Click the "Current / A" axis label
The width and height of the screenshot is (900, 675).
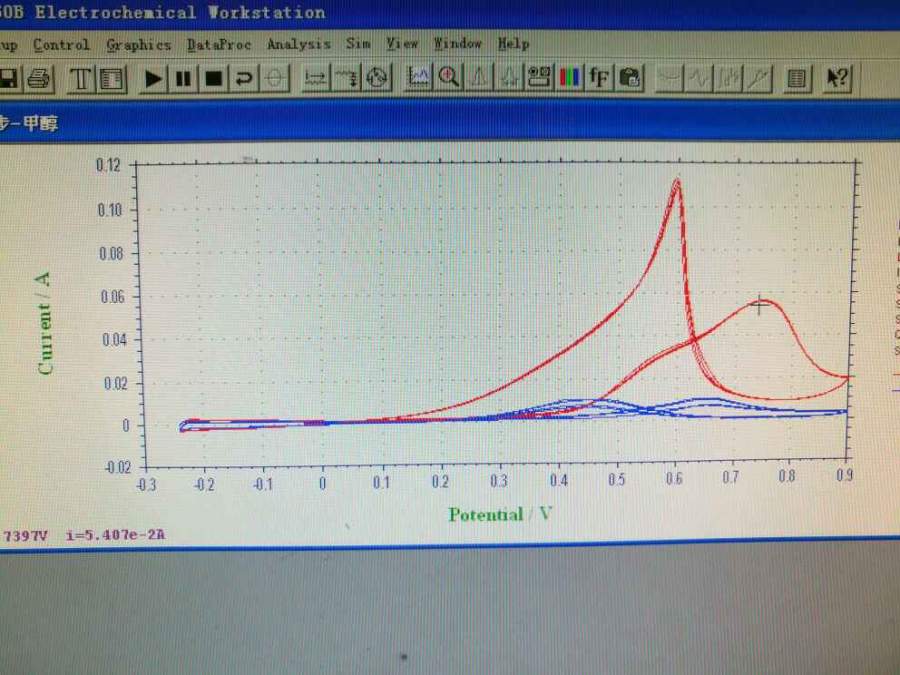coord(44,323)
